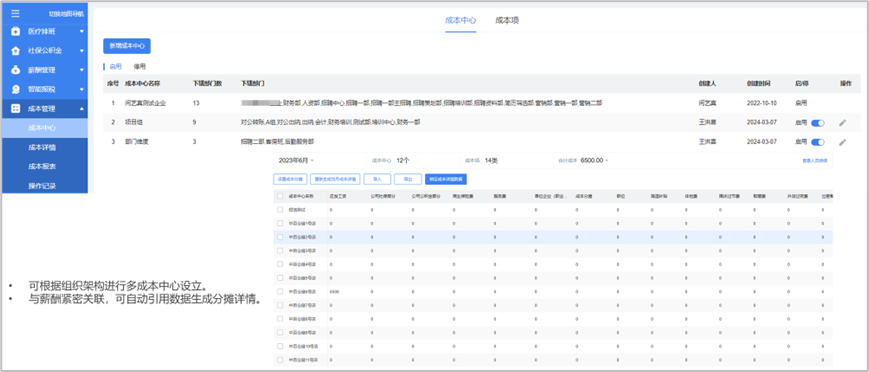869x372 pixels.
Task: Click the 智能授税 sidebar icon
Action: click(x=16, y=89)
